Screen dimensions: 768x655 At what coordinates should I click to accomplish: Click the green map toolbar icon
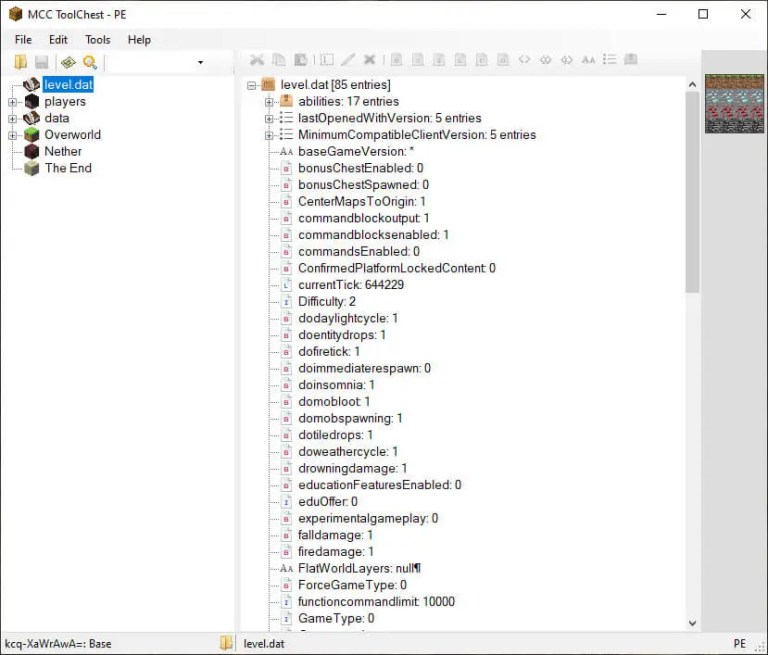[68, 62]
